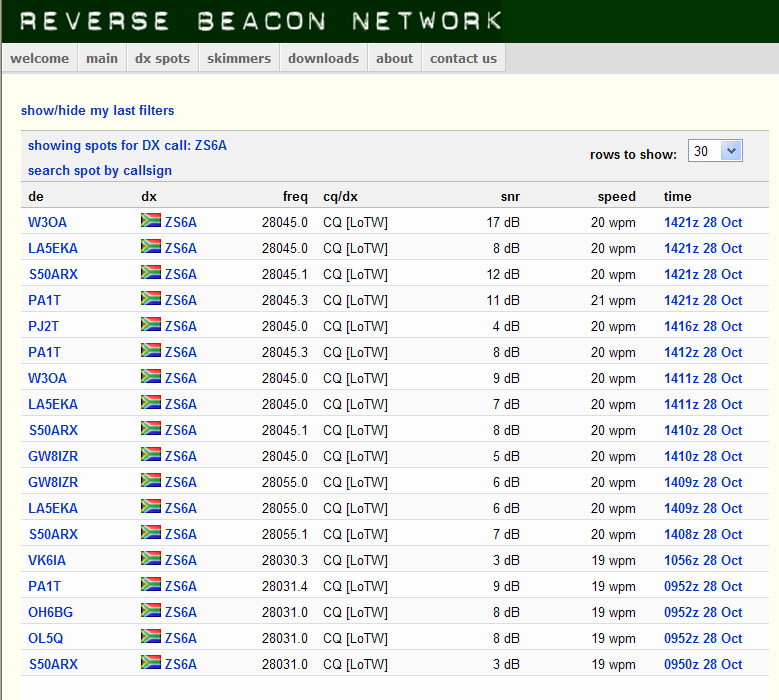Click the snr column header

(x=510, y=197)
